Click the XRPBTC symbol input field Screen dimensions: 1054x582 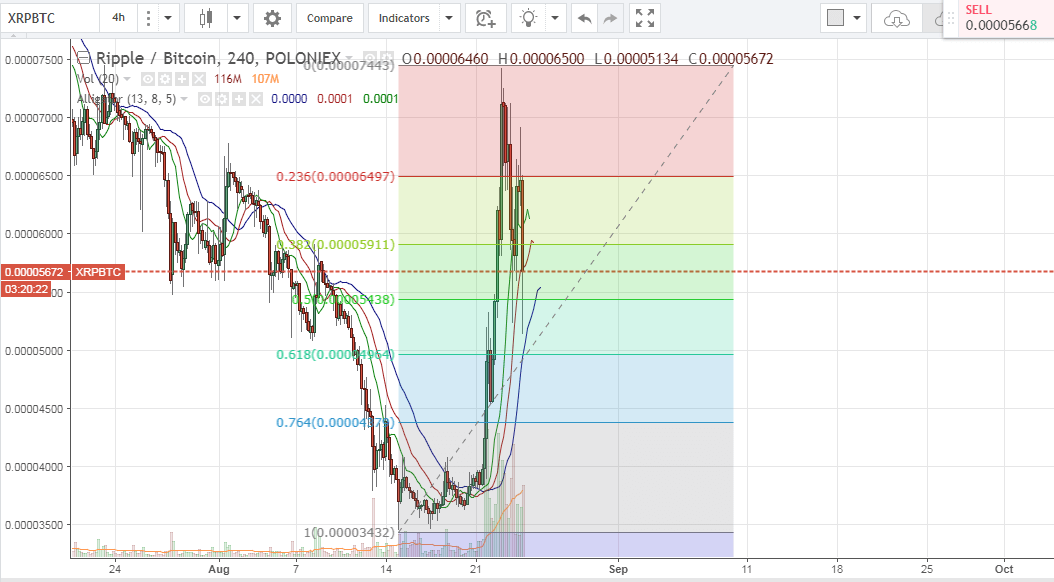pyautogui.click(x=51, y=18)
